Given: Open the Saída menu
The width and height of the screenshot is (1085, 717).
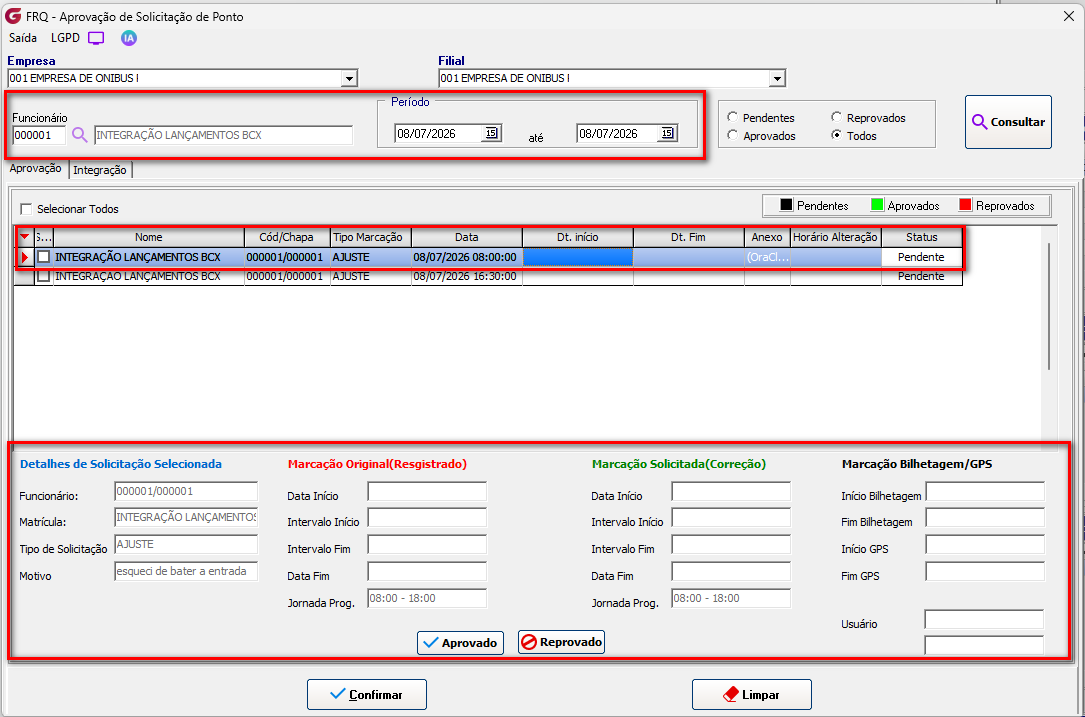Looking at the screenshot, I should tap(23, 38).
